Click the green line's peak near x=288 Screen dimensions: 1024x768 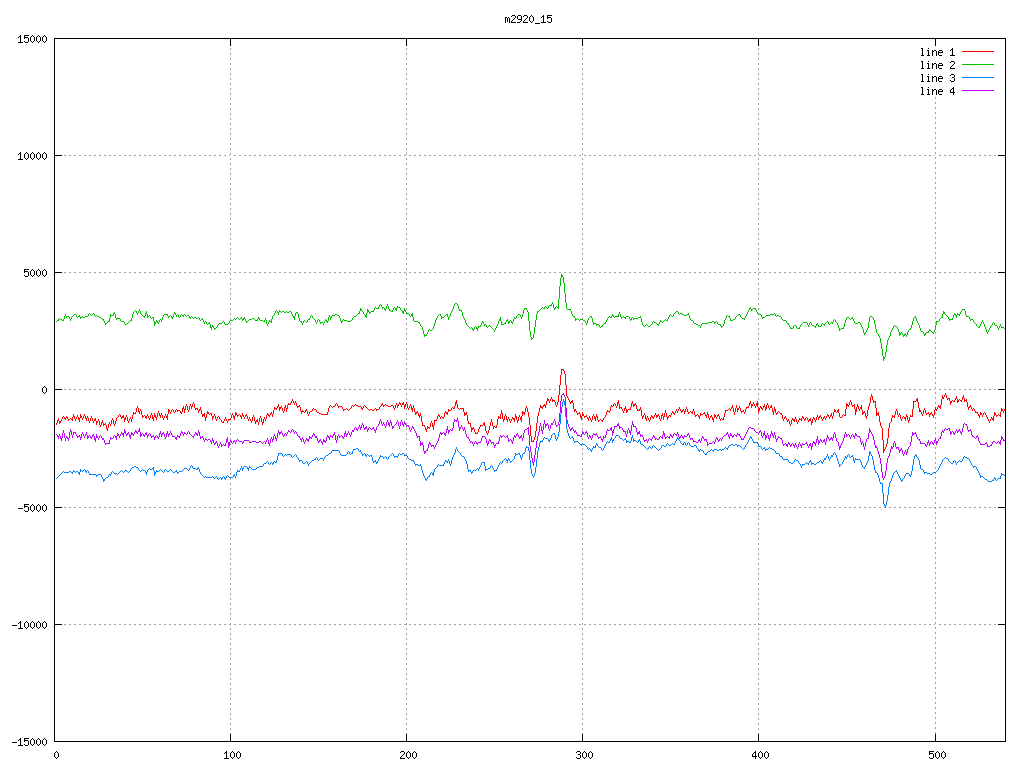tap(562, 276)
